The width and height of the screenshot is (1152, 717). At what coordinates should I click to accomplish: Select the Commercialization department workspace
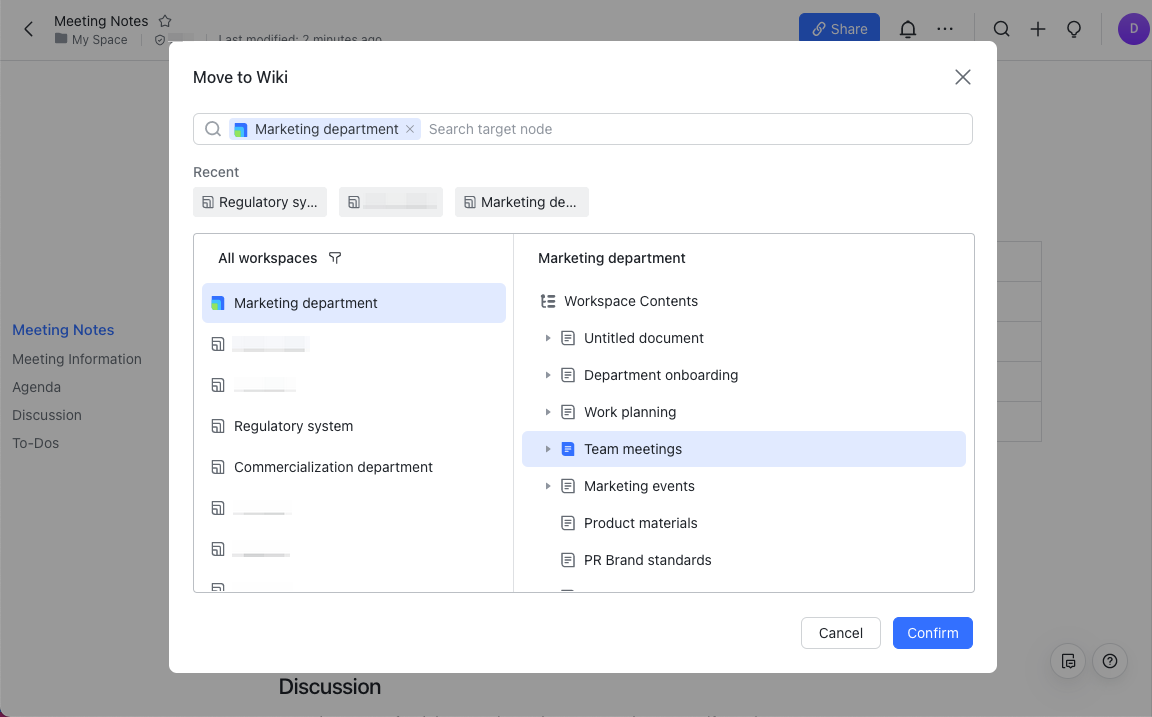pyautogui.click(x=333, y=467)
